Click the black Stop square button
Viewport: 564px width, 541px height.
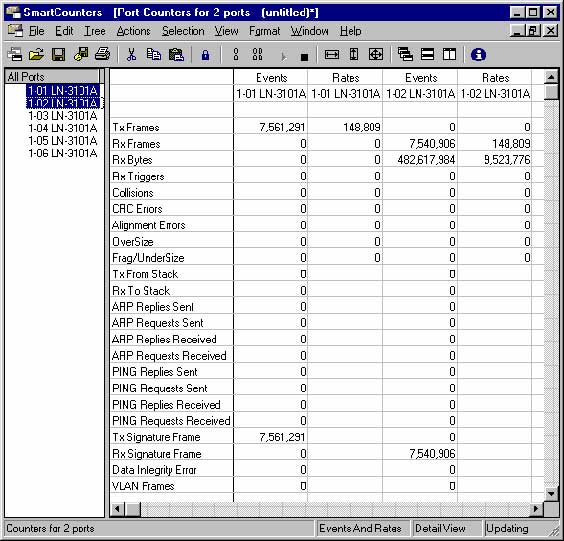point(304,57)
